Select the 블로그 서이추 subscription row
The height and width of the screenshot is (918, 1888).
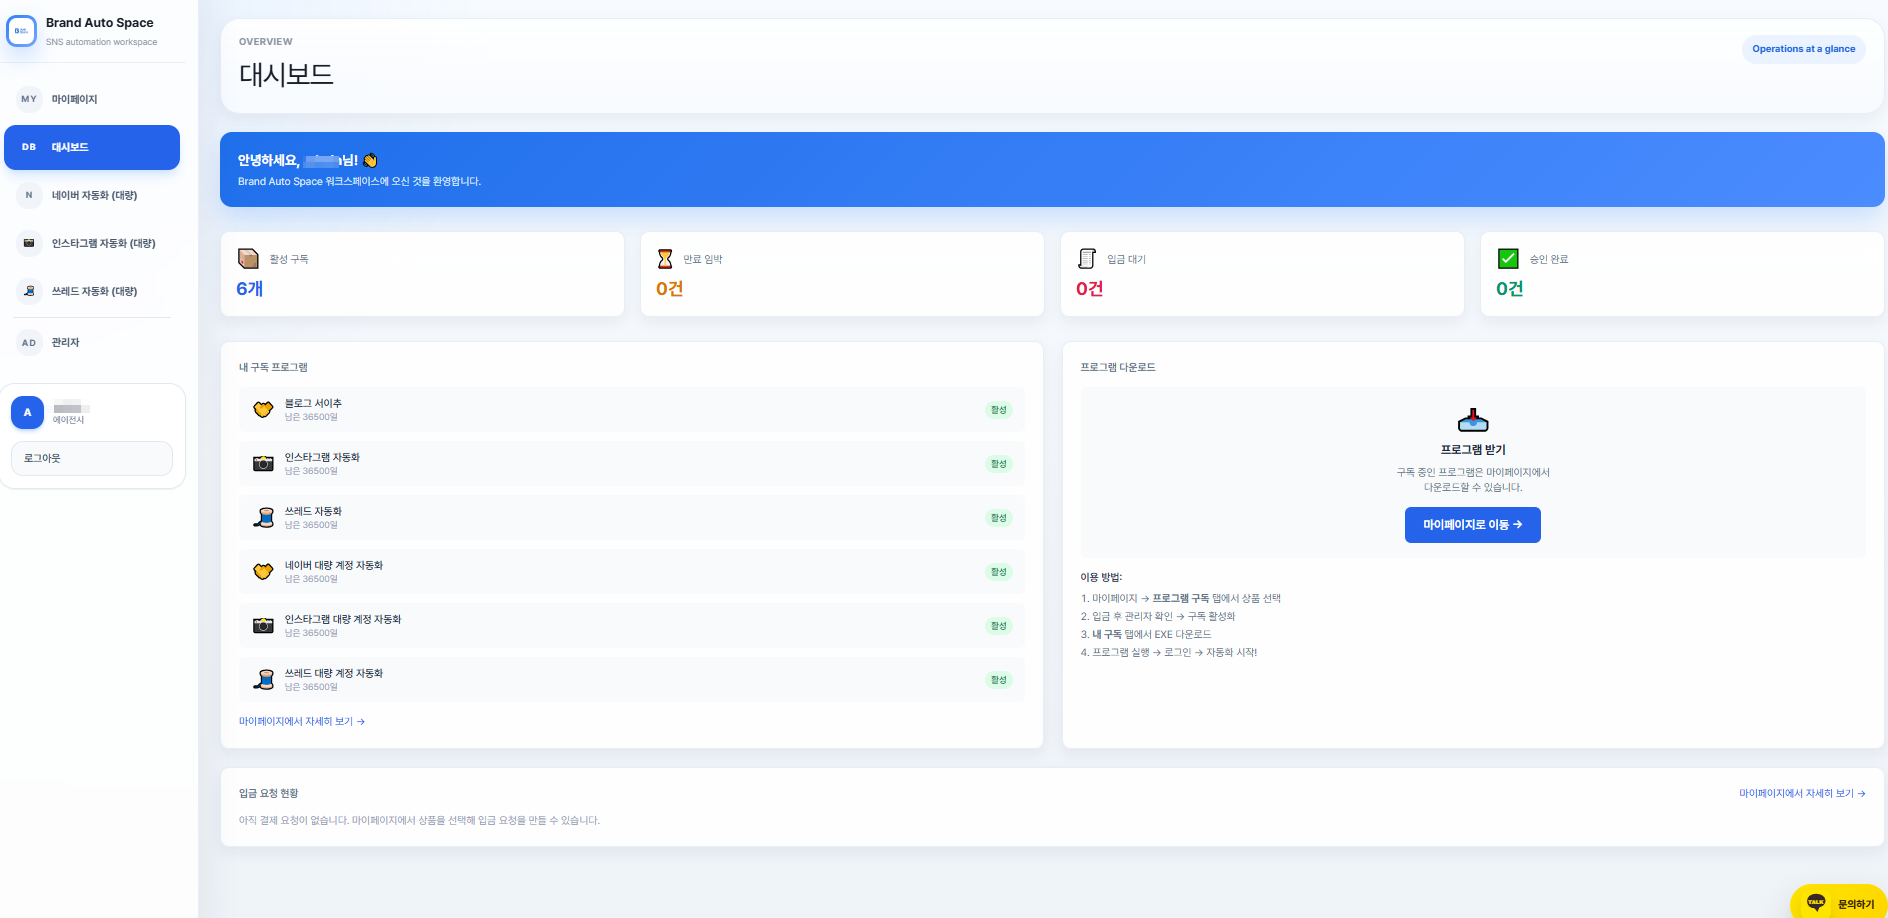(x=632, y=410)
